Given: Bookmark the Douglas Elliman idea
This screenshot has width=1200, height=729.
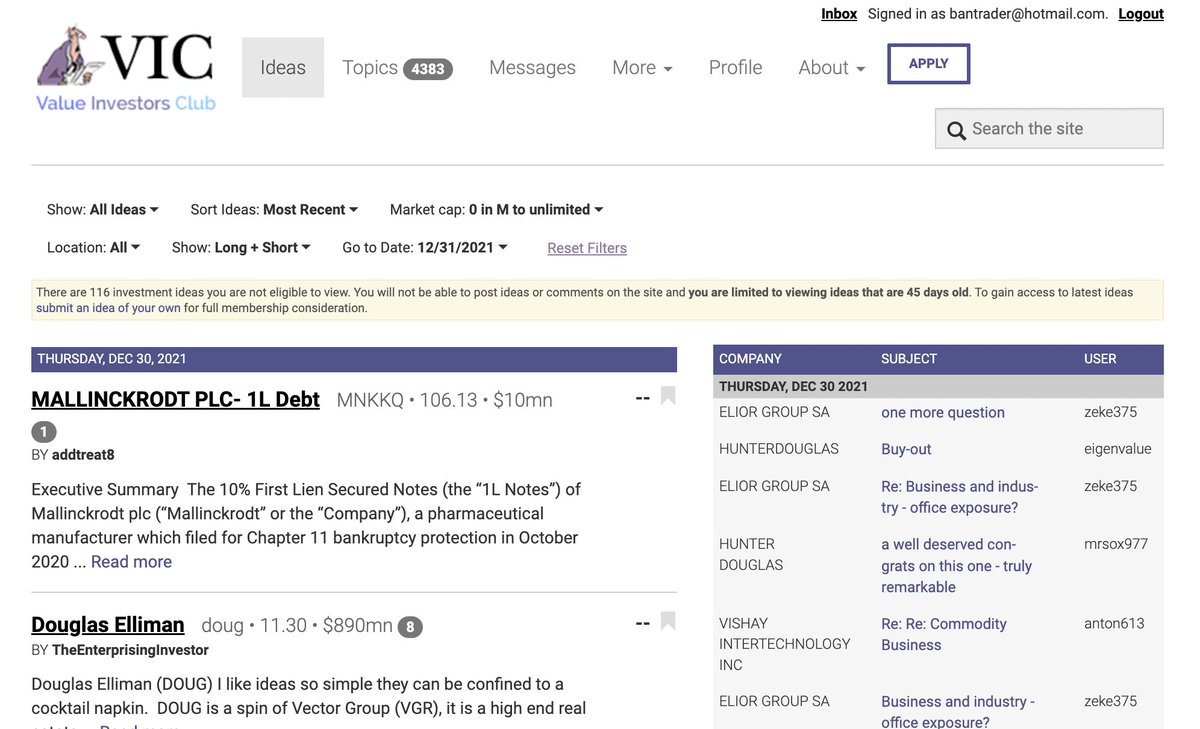Looking at the screenshot, I should tap(668, 621).
